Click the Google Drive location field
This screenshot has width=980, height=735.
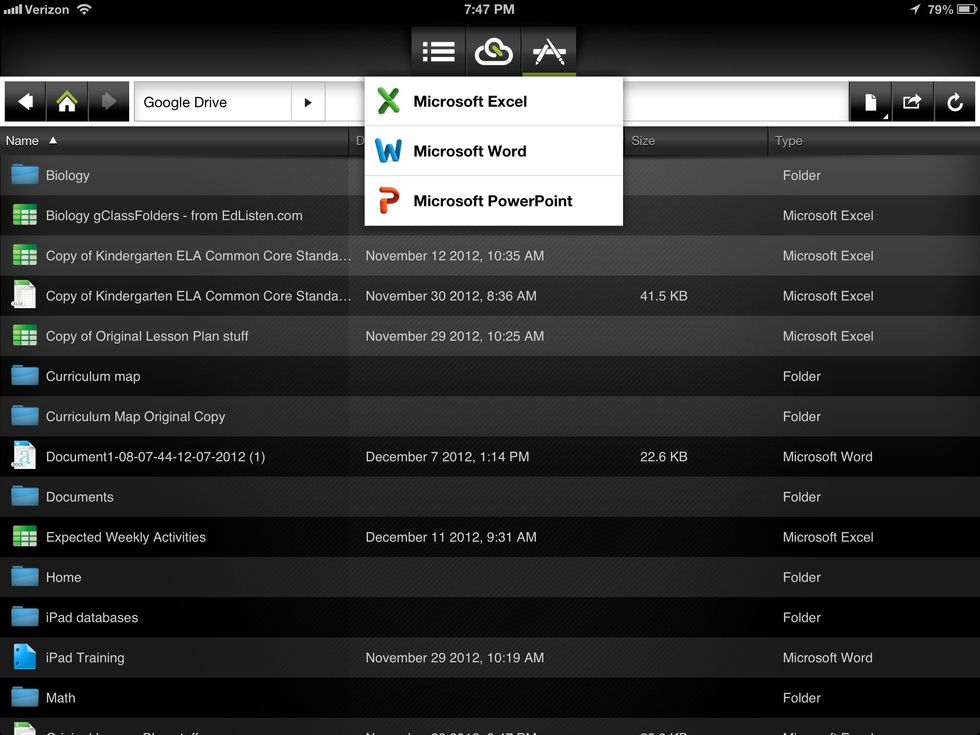click(212, 102)
